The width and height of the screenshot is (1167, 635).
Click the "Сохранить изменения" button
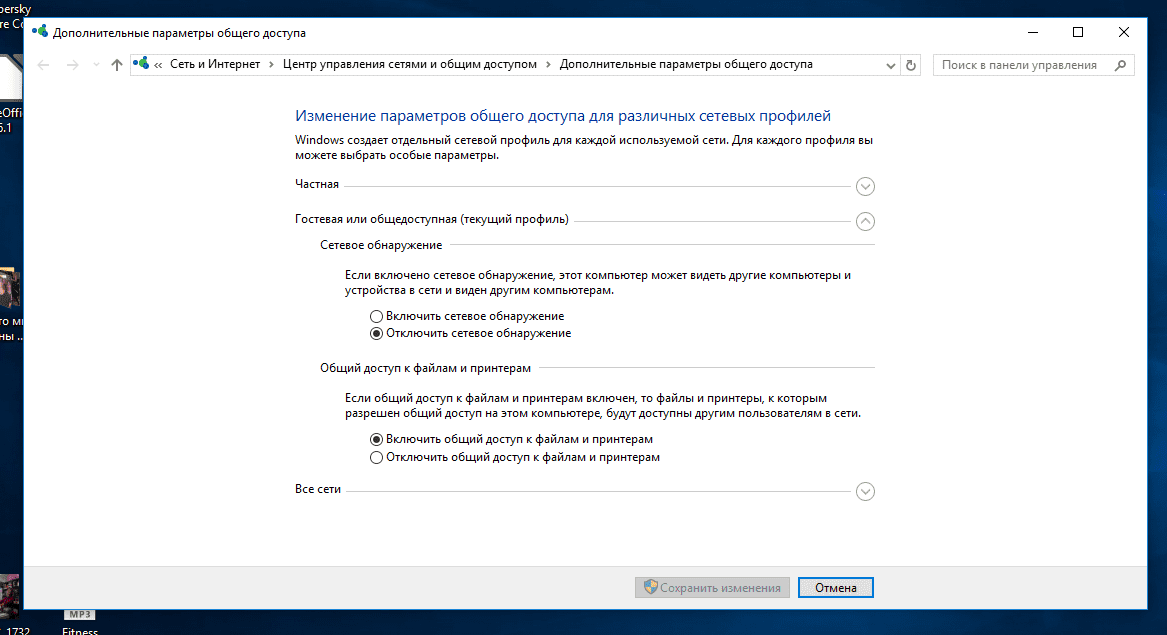[x=712, y=587]
